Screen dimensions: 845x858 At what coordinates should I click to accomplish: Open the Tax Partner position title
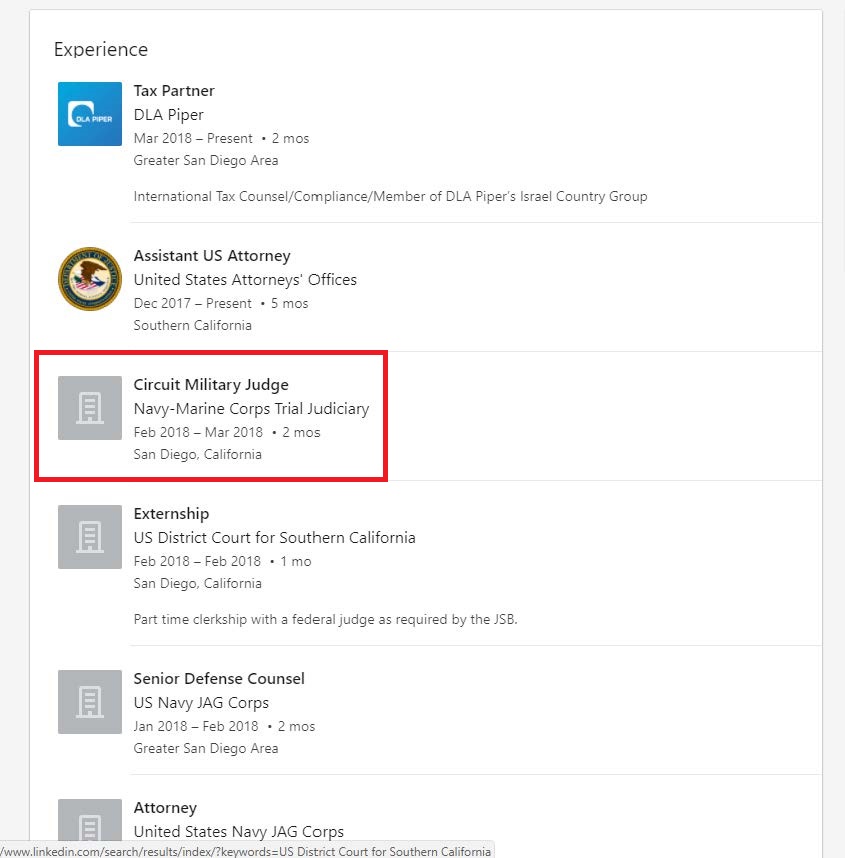[x=174, y=91]
